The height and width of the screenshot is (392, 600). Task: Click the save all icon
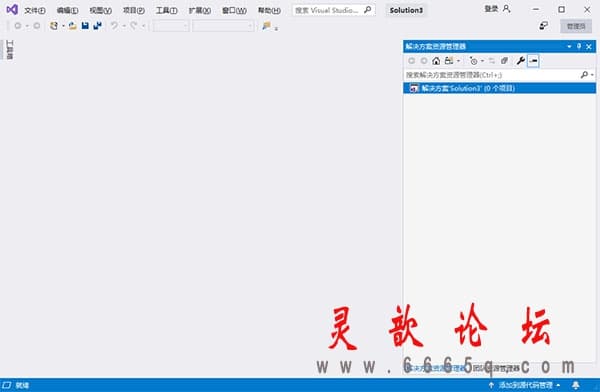pyautogui.click(x=98, y=26)
